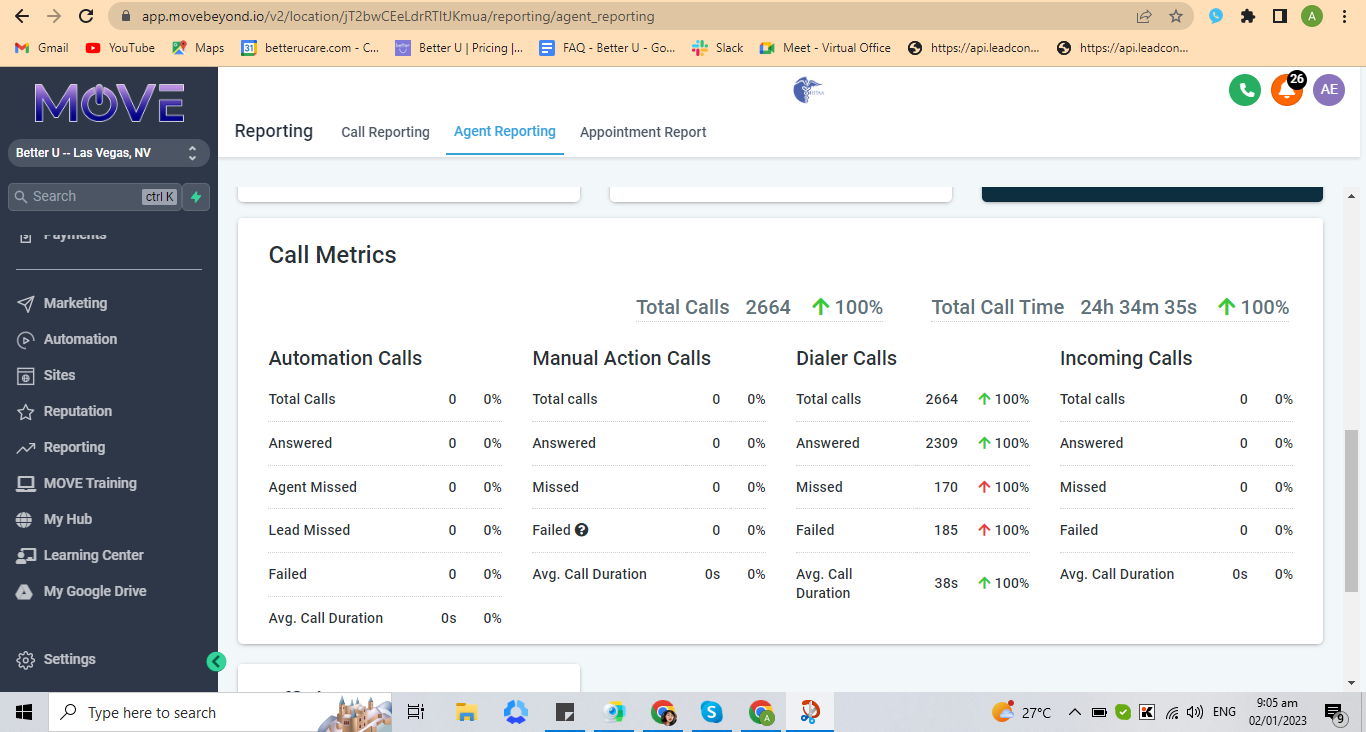Switch to the Call Reporting tab
Screen dimensions: 1366x732
point(385,132)
